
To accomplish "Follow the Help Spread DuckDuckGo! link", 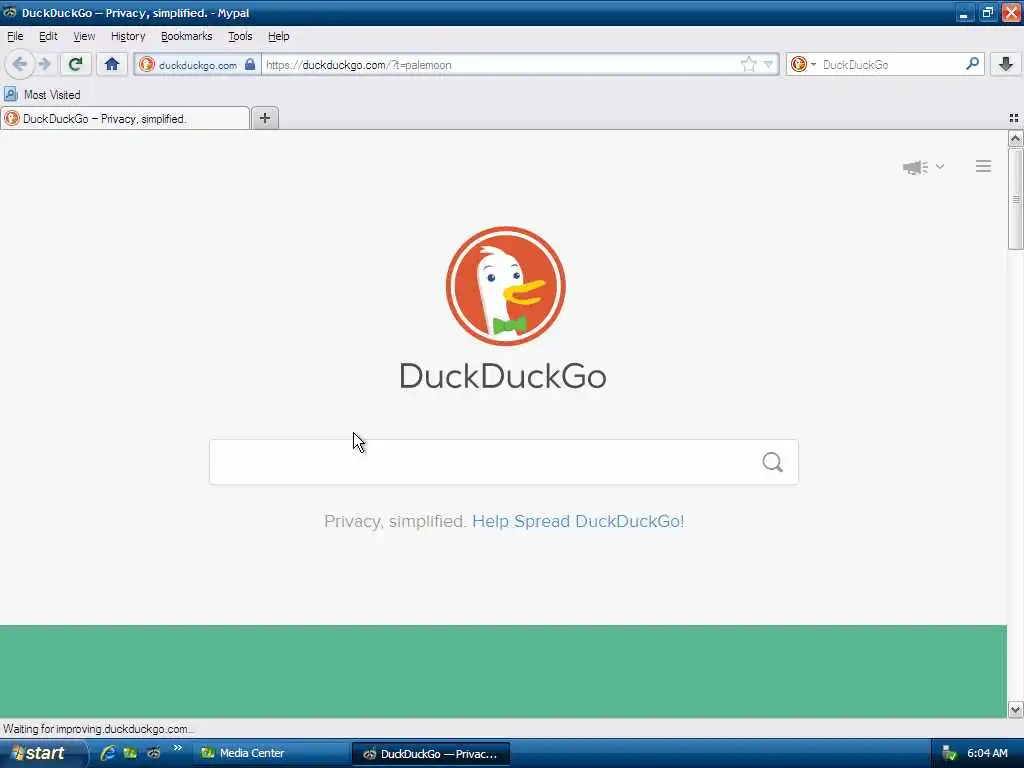I will pos(578,521).
